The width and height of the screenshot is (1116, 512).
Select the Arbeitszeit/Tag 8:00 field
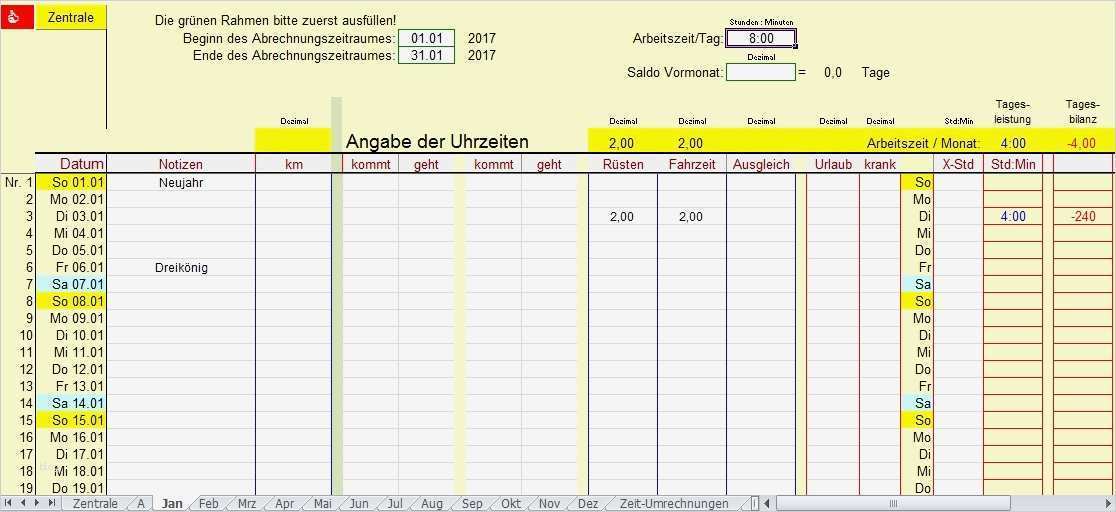761,38
